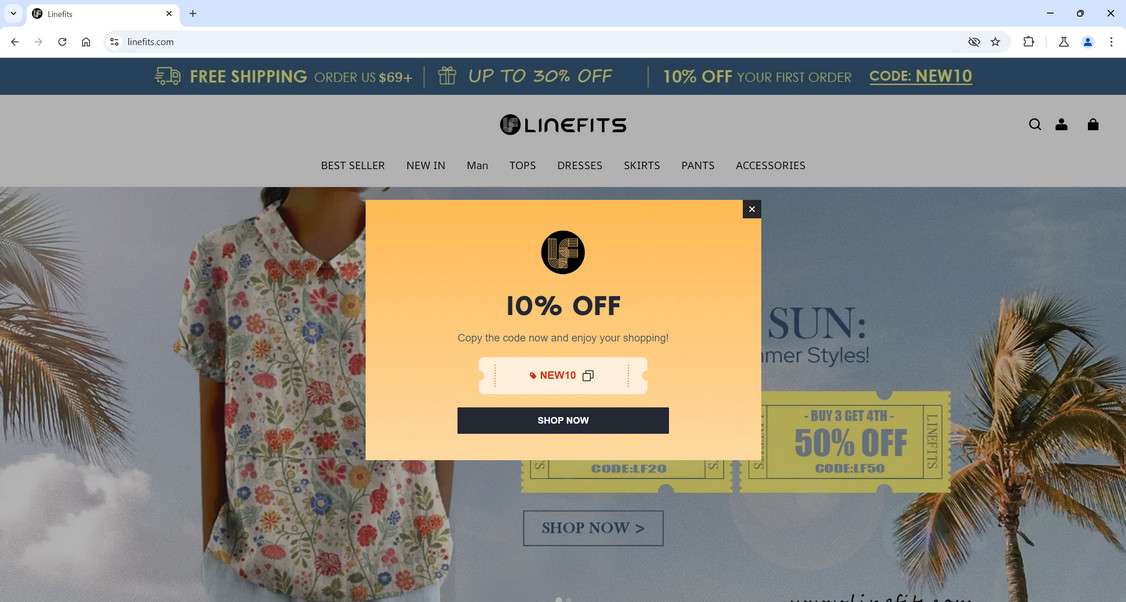Open the account profile icon

point(1061,124)
